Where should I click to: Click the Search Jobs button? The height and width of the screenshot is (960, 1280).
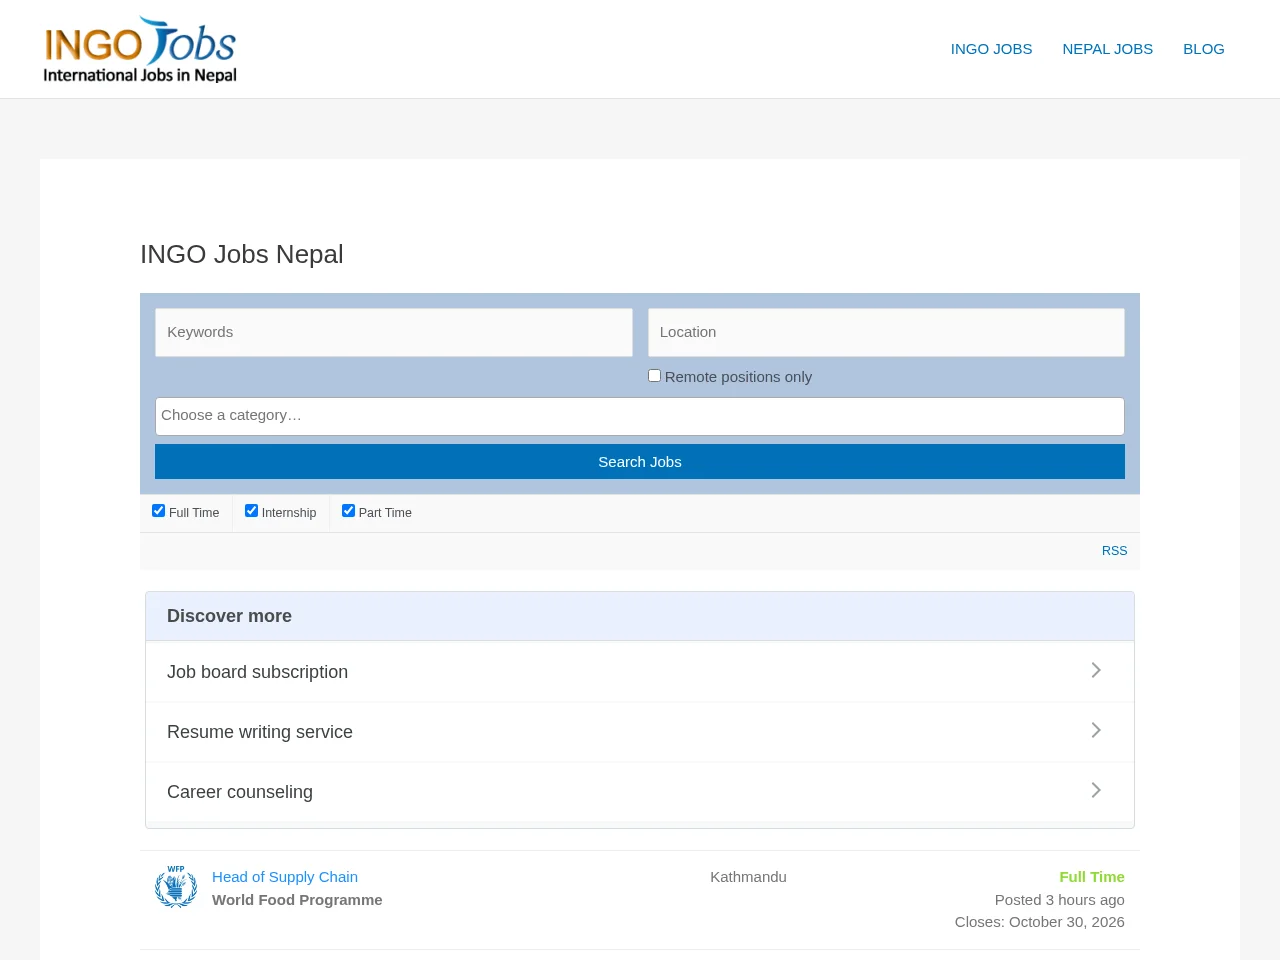pos(640,462)
